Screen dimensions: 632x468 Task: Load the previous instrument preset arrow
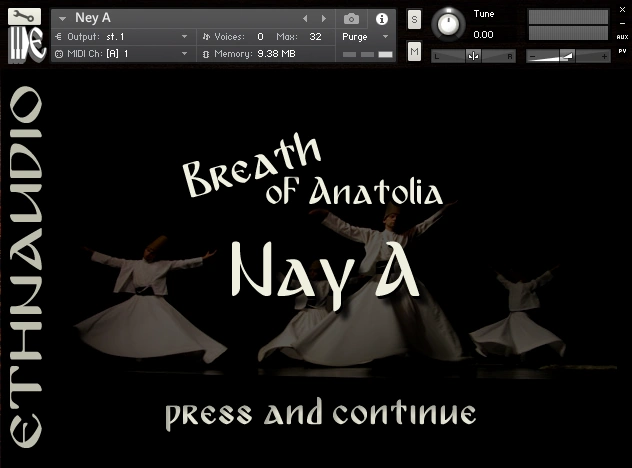point(305,19)
